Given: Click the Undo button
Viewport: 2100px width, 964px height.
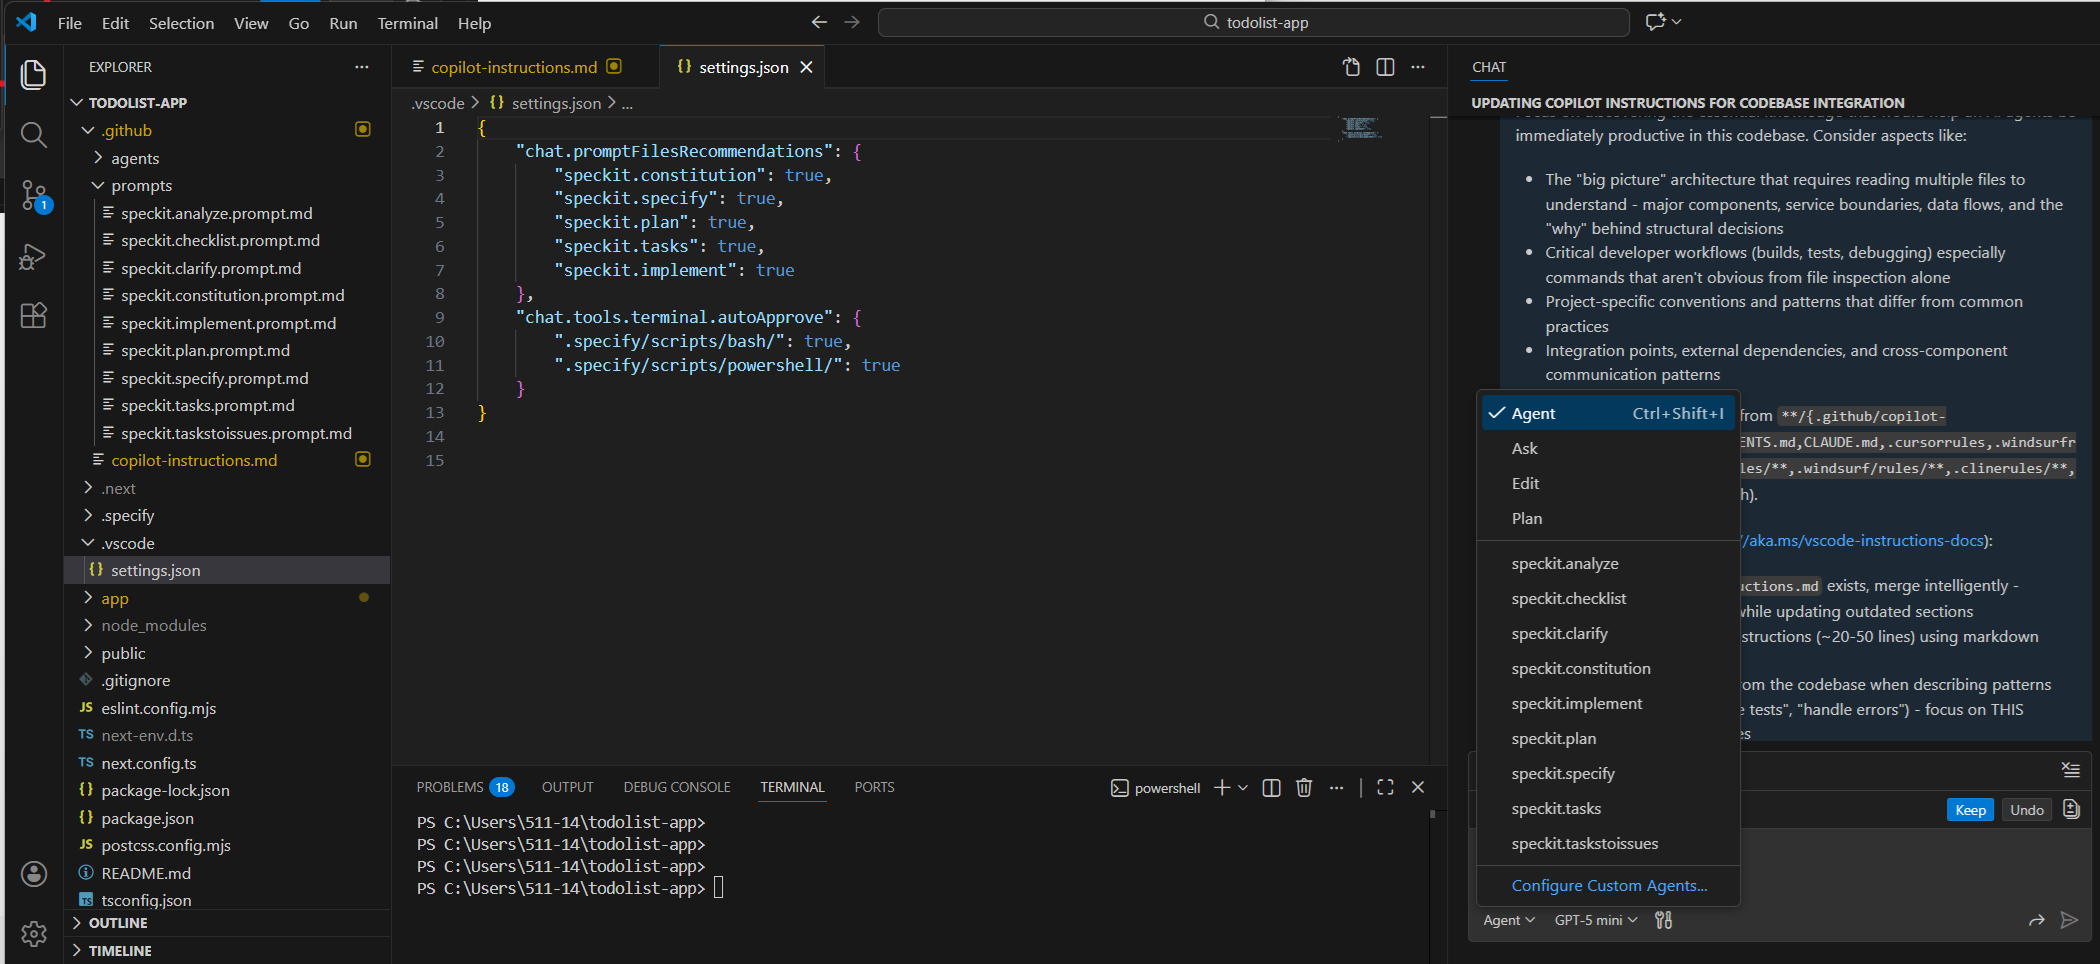Looking at the screenshot, I should 2027,810.
